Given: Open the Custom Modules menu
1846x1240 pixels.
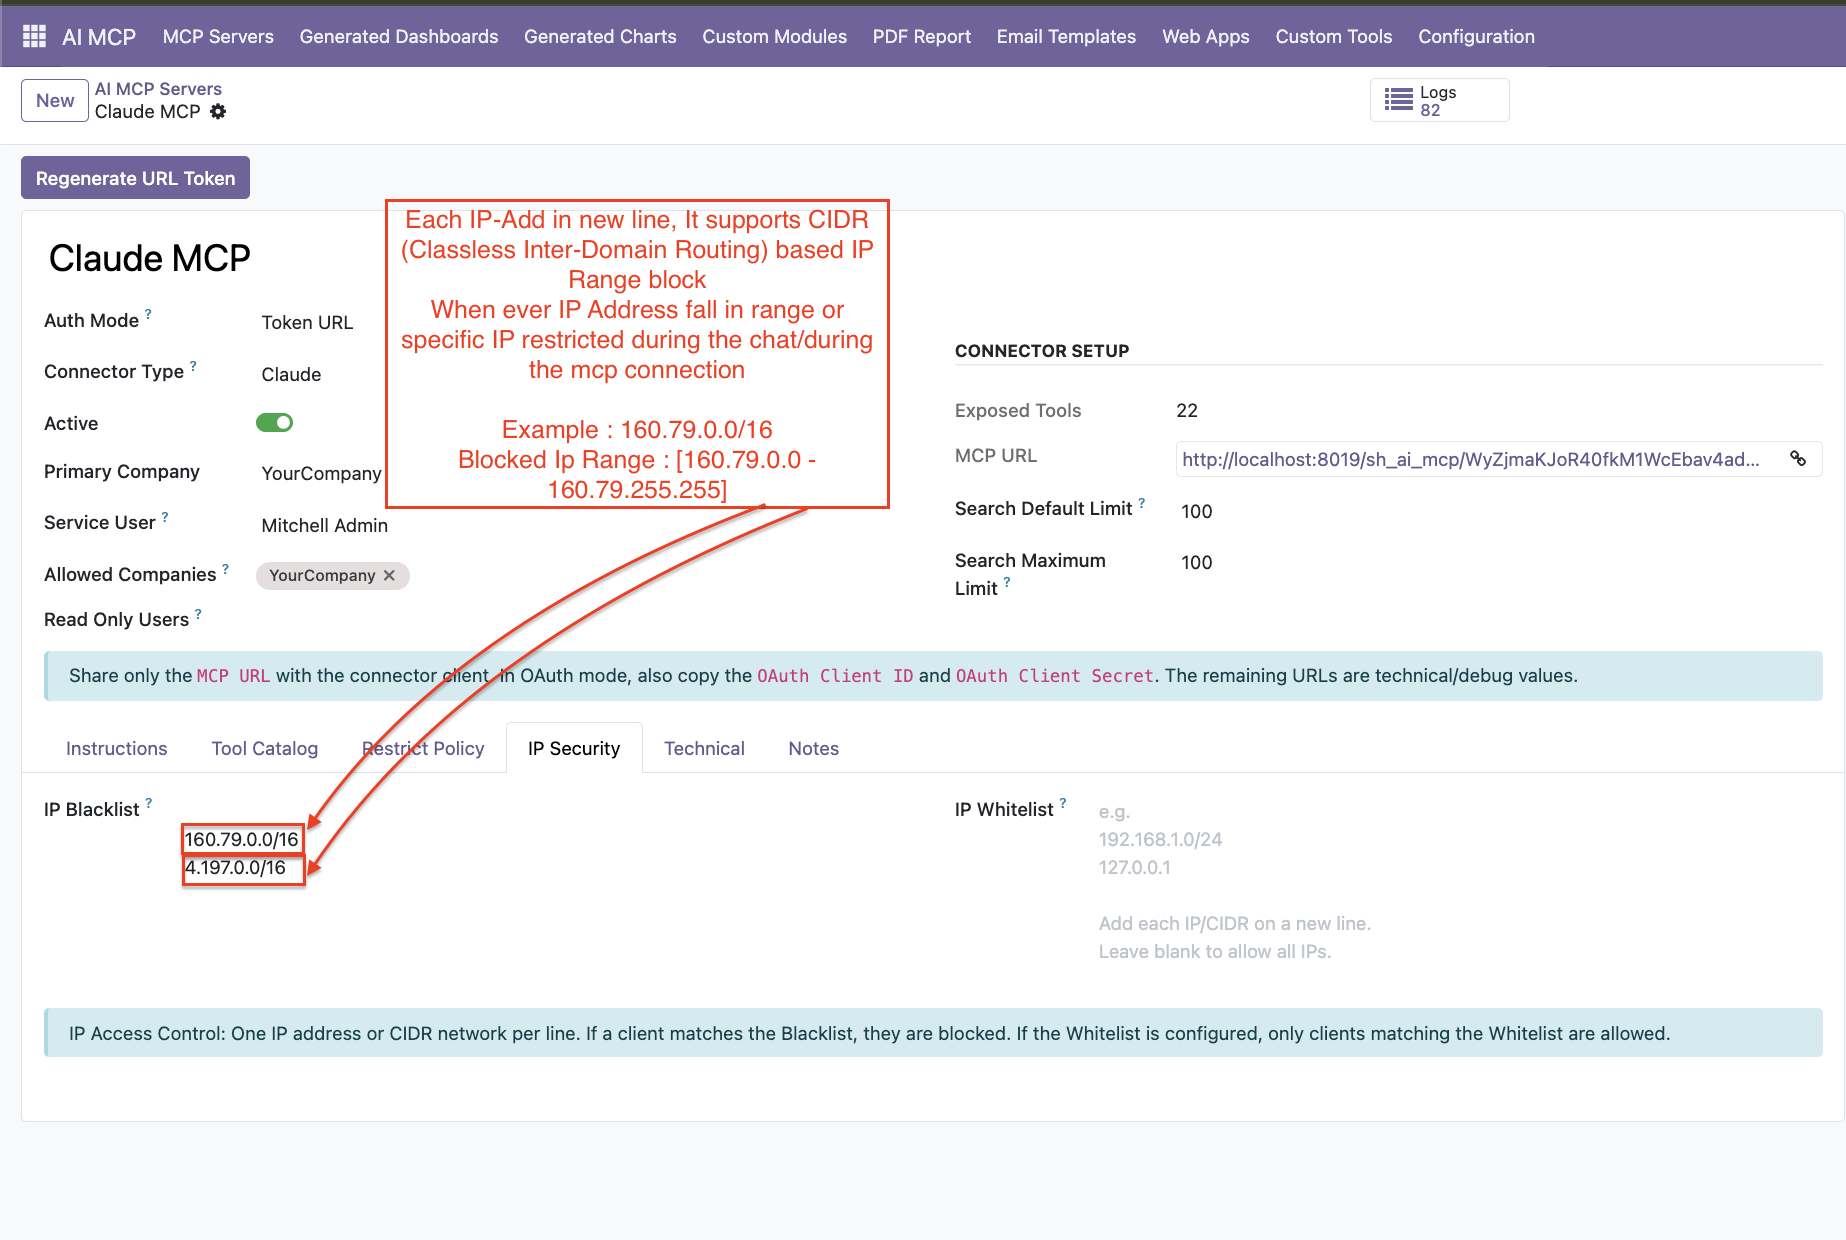Looking at the screenshot, I should pyautogui.click(x=774, y=37).
